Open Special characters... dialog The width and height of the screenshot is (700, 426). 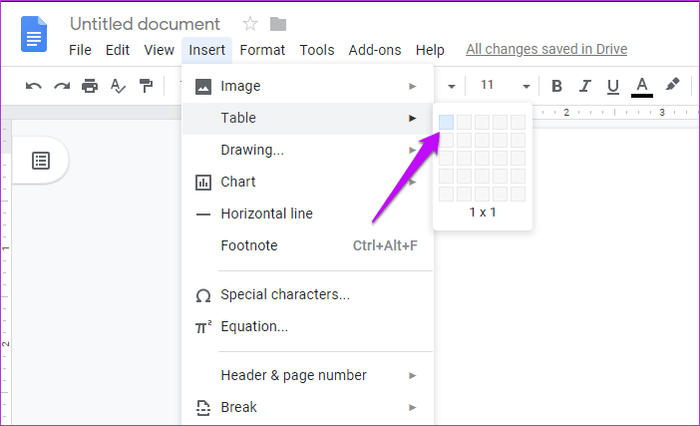pos(308,295)
